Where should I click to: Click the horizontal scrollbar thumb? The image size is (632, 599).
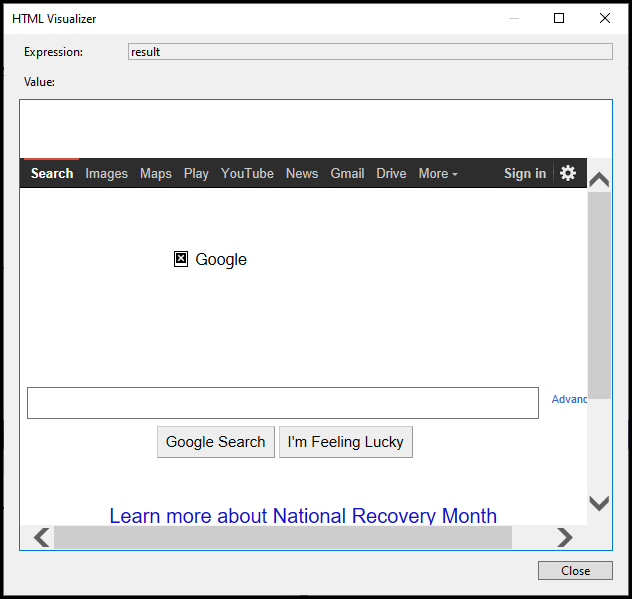(283, 537)
